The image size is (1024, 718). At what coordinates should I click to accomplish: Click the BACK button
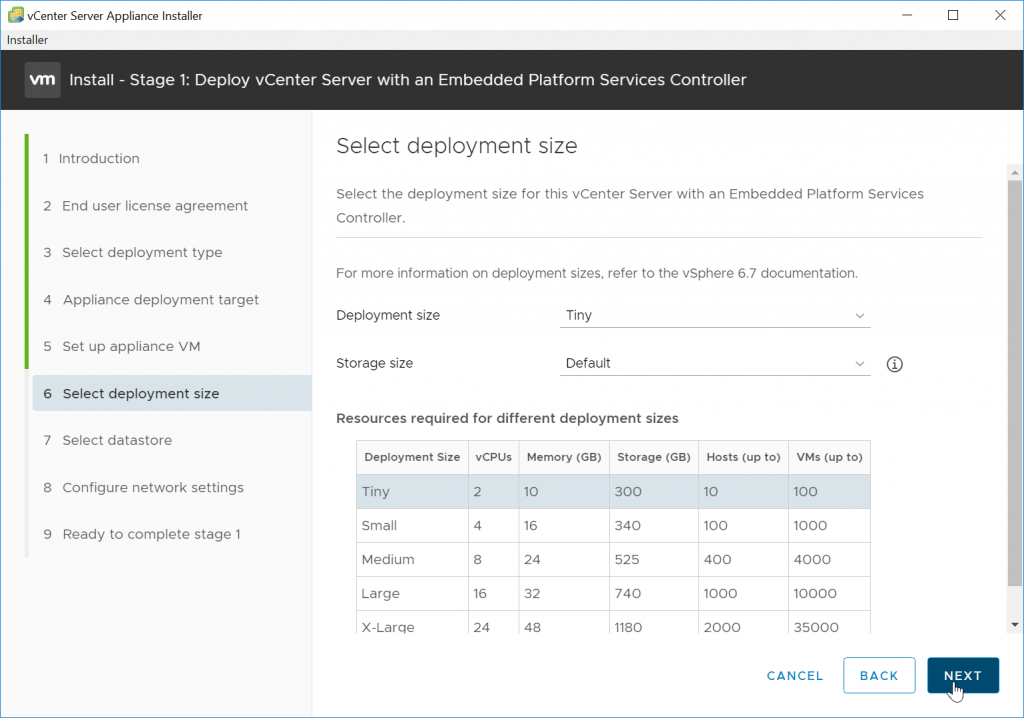click(x=879, y=676)
